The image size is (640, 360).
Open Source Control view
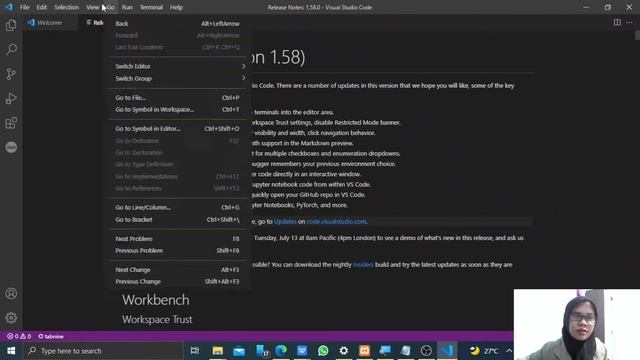tap(11, 74)
